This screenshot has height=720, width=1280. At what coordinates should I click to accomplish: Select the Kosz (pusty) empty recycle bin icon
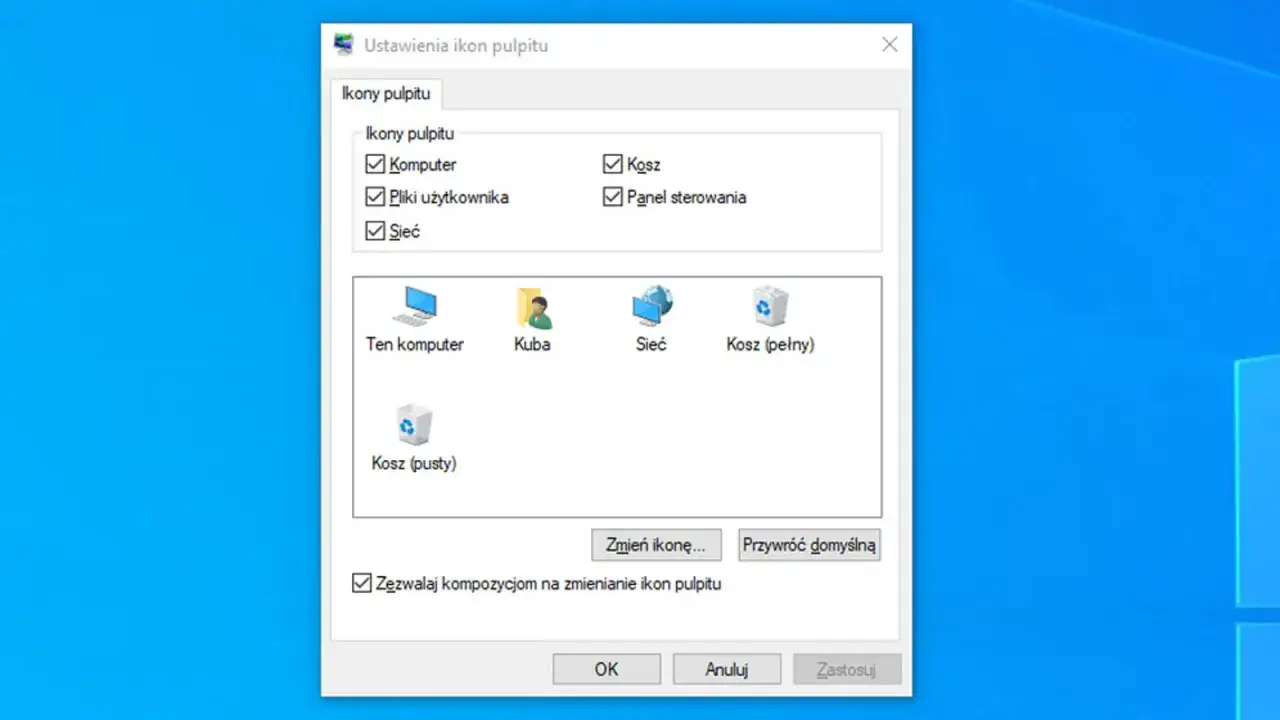414,428
